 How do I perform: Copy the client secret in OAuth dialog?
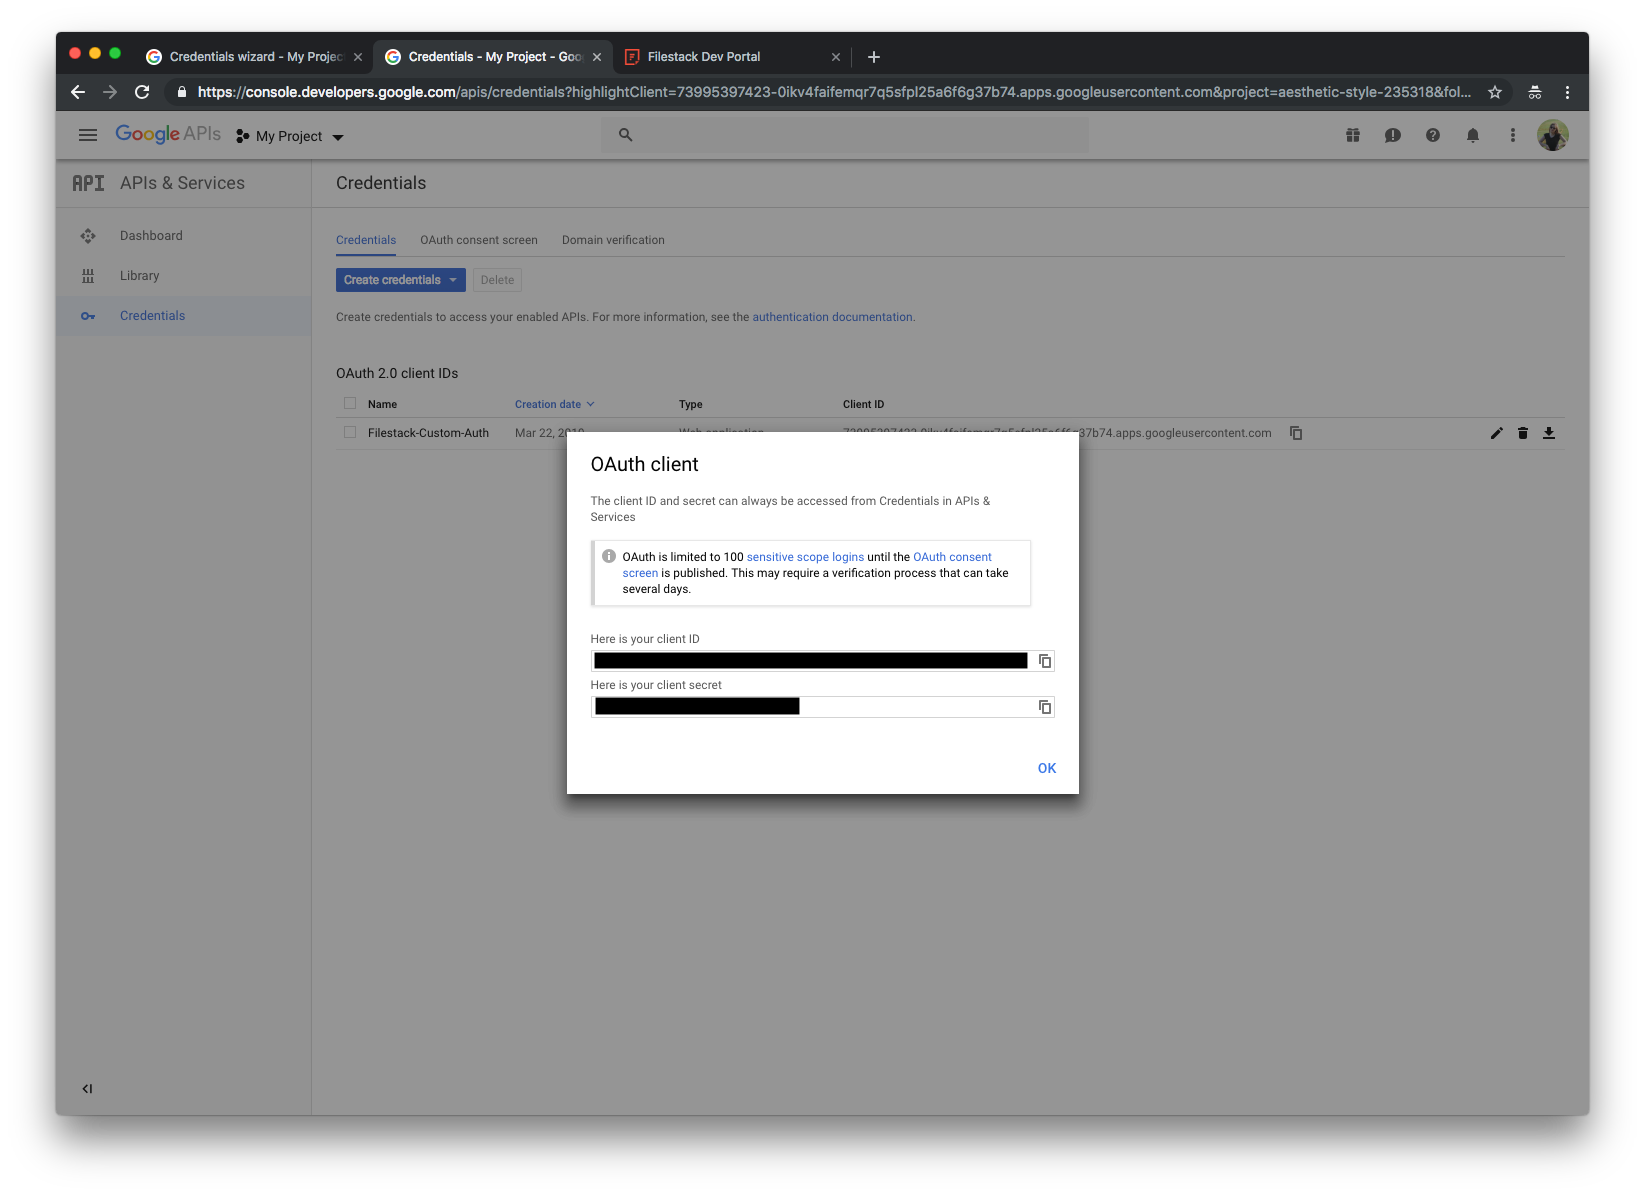click(x=1045, y=707)
